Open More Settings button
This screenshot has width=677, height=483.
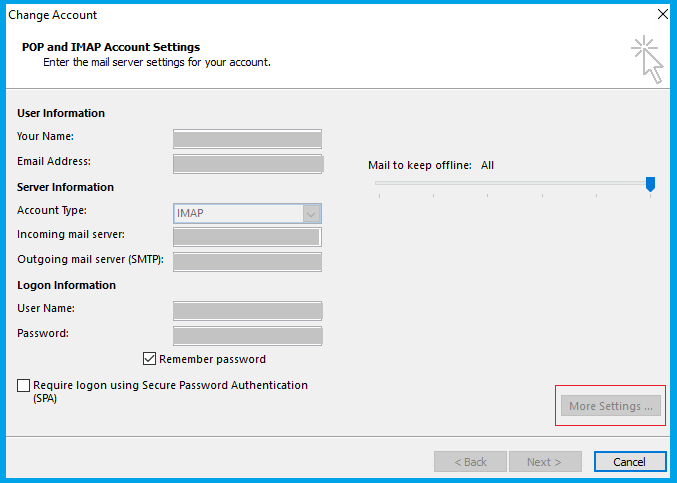(x=611, y=406)
